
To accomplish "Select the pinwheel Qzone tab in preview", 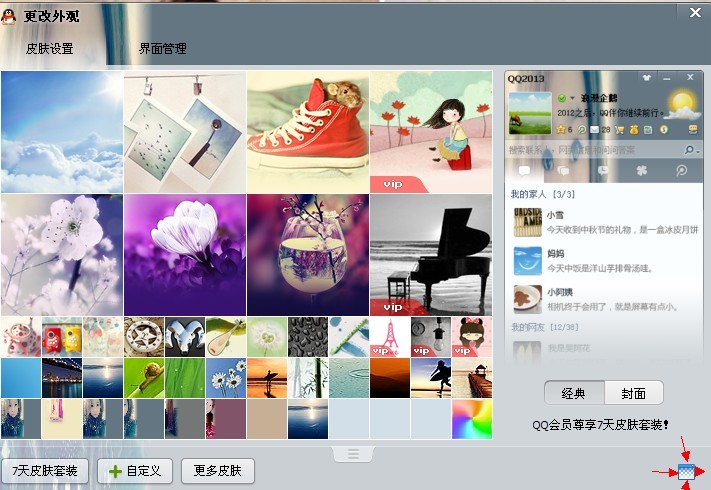I will [641, 171].
